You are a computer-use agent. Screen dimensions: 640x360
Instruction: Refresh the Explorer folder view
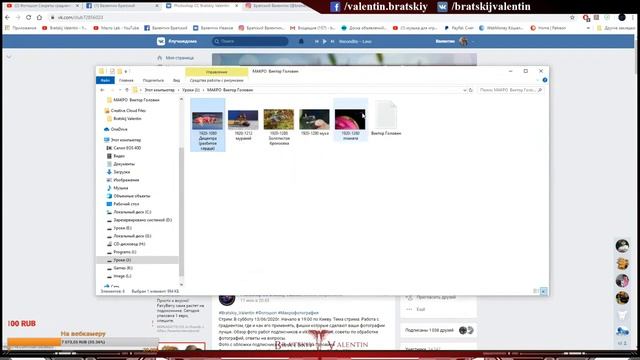click(x=471, y=90)
